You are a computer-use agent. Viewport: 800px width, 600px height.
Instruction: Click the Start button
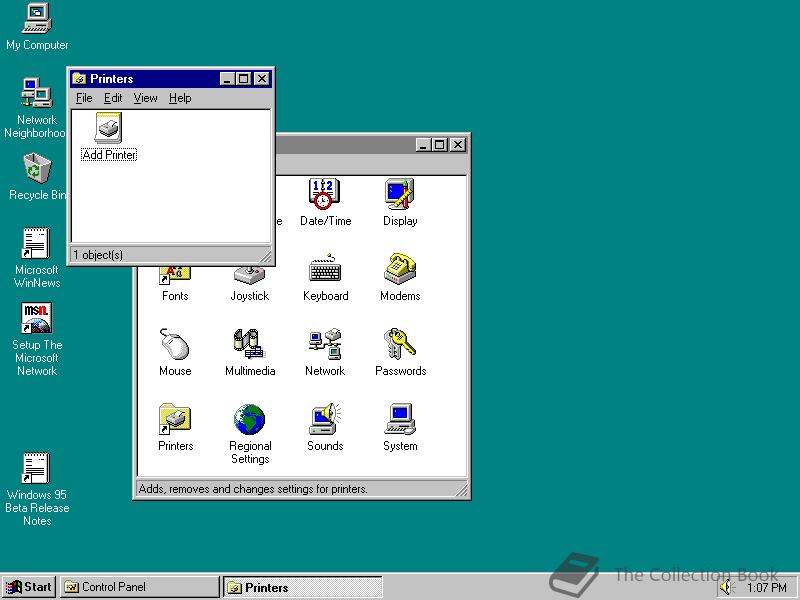tap(29, 587)
